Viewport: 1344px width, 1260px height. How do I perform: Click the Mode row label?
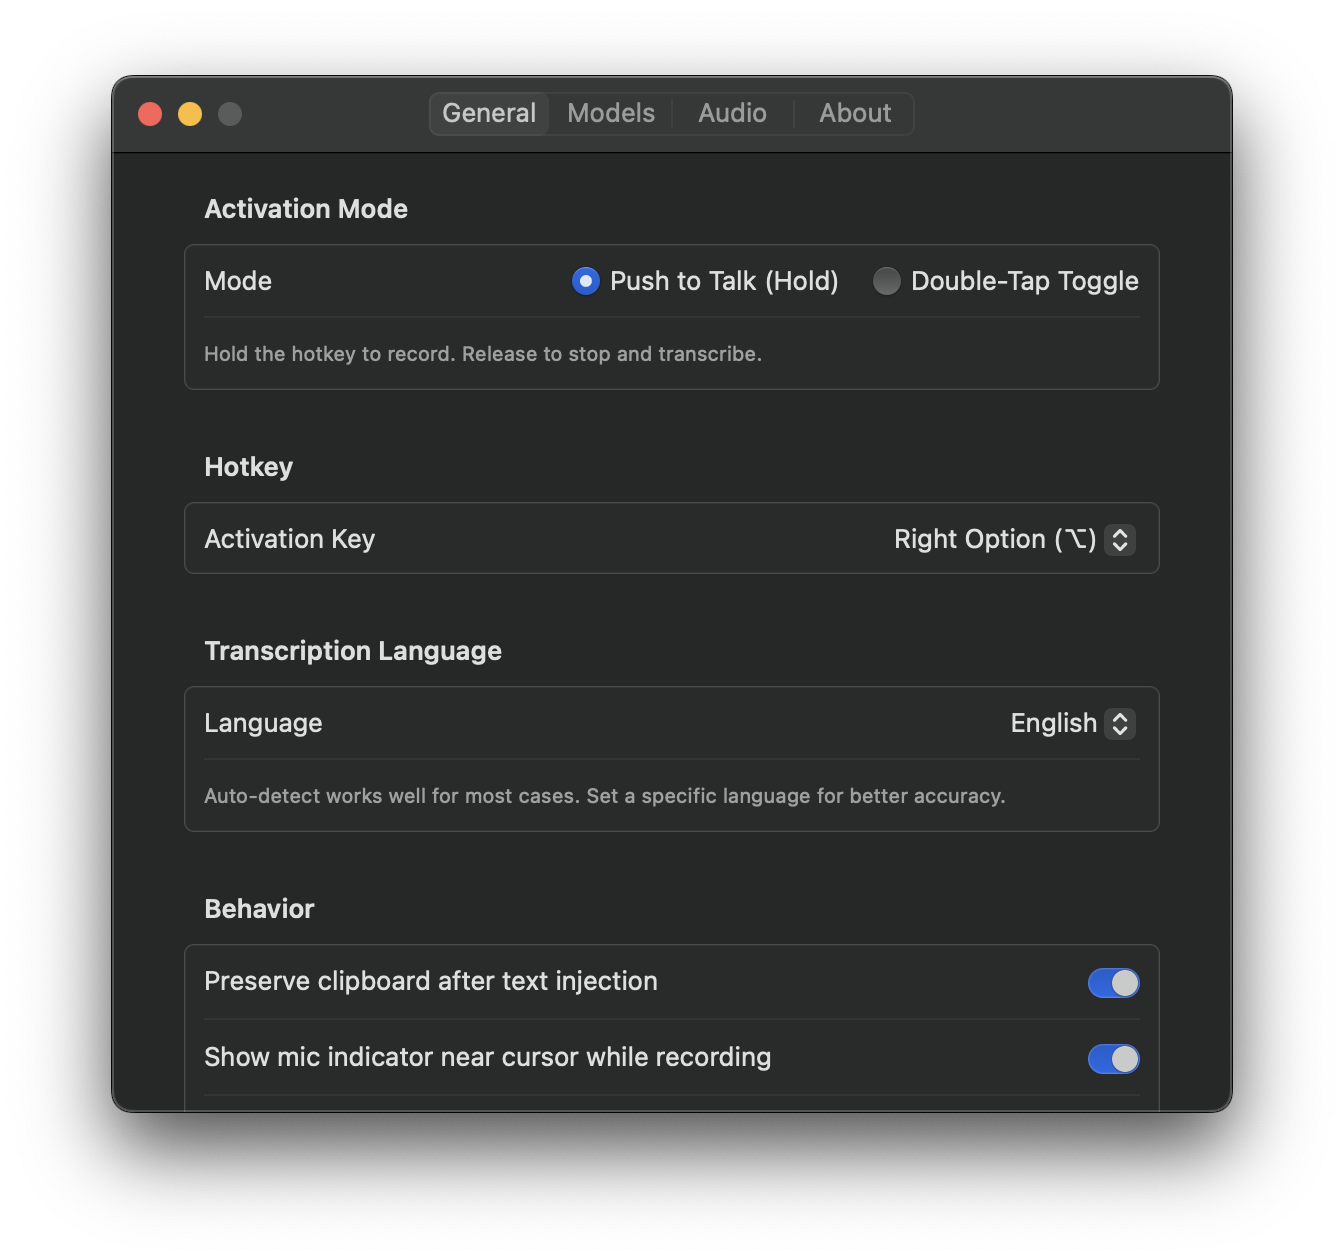238,281
